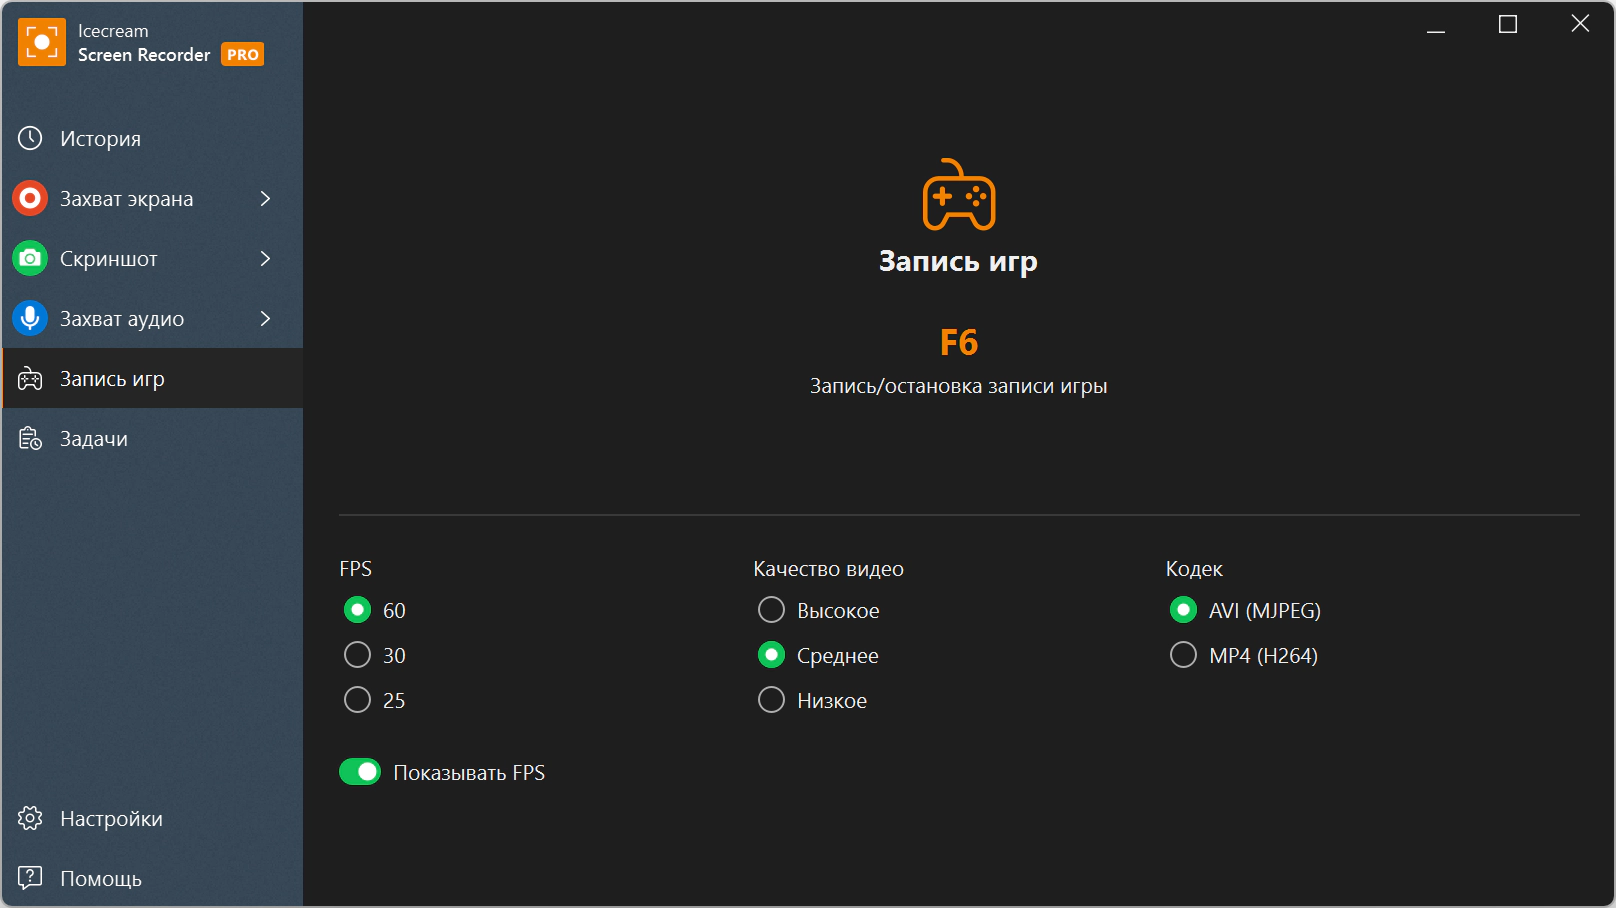1616x908 pixels.
Task: Select 30 FPS radio button
Action: click(357, 655)
